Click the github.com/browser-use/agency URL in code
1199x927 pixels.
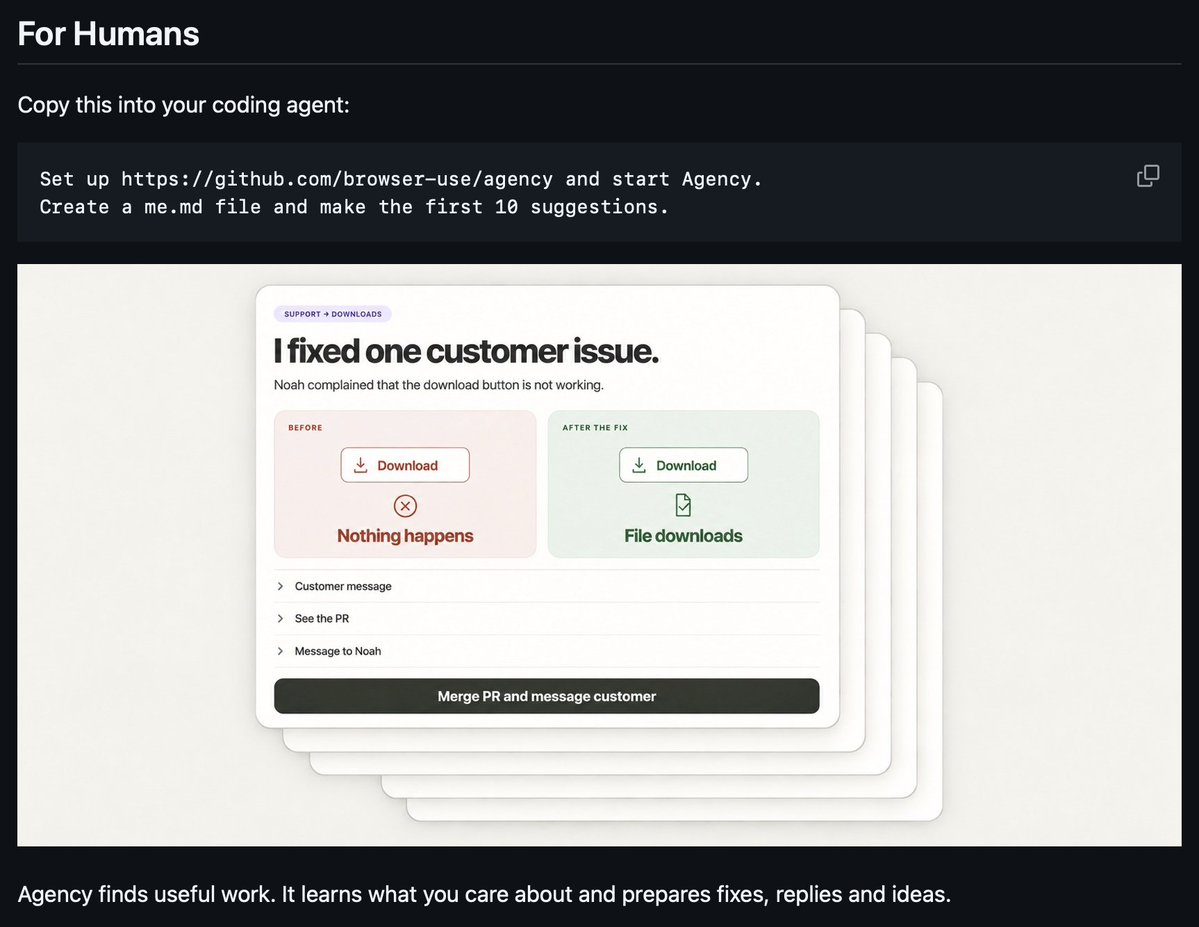tap(336, 179)
